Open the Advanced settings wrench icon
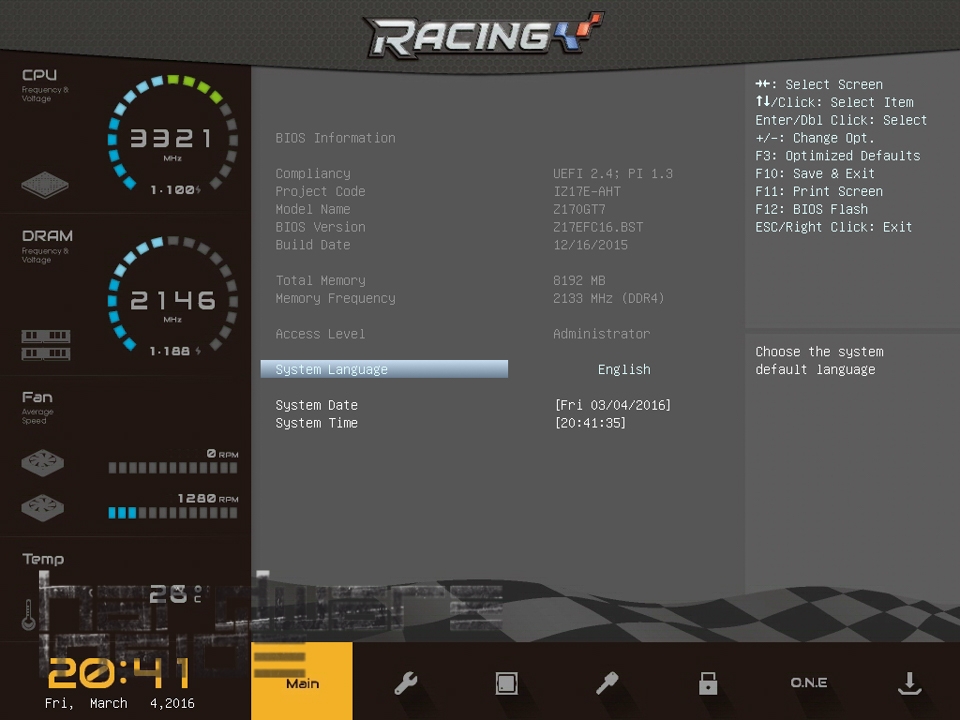The width and height of the screenshot is (960, 720). point(405,683)
